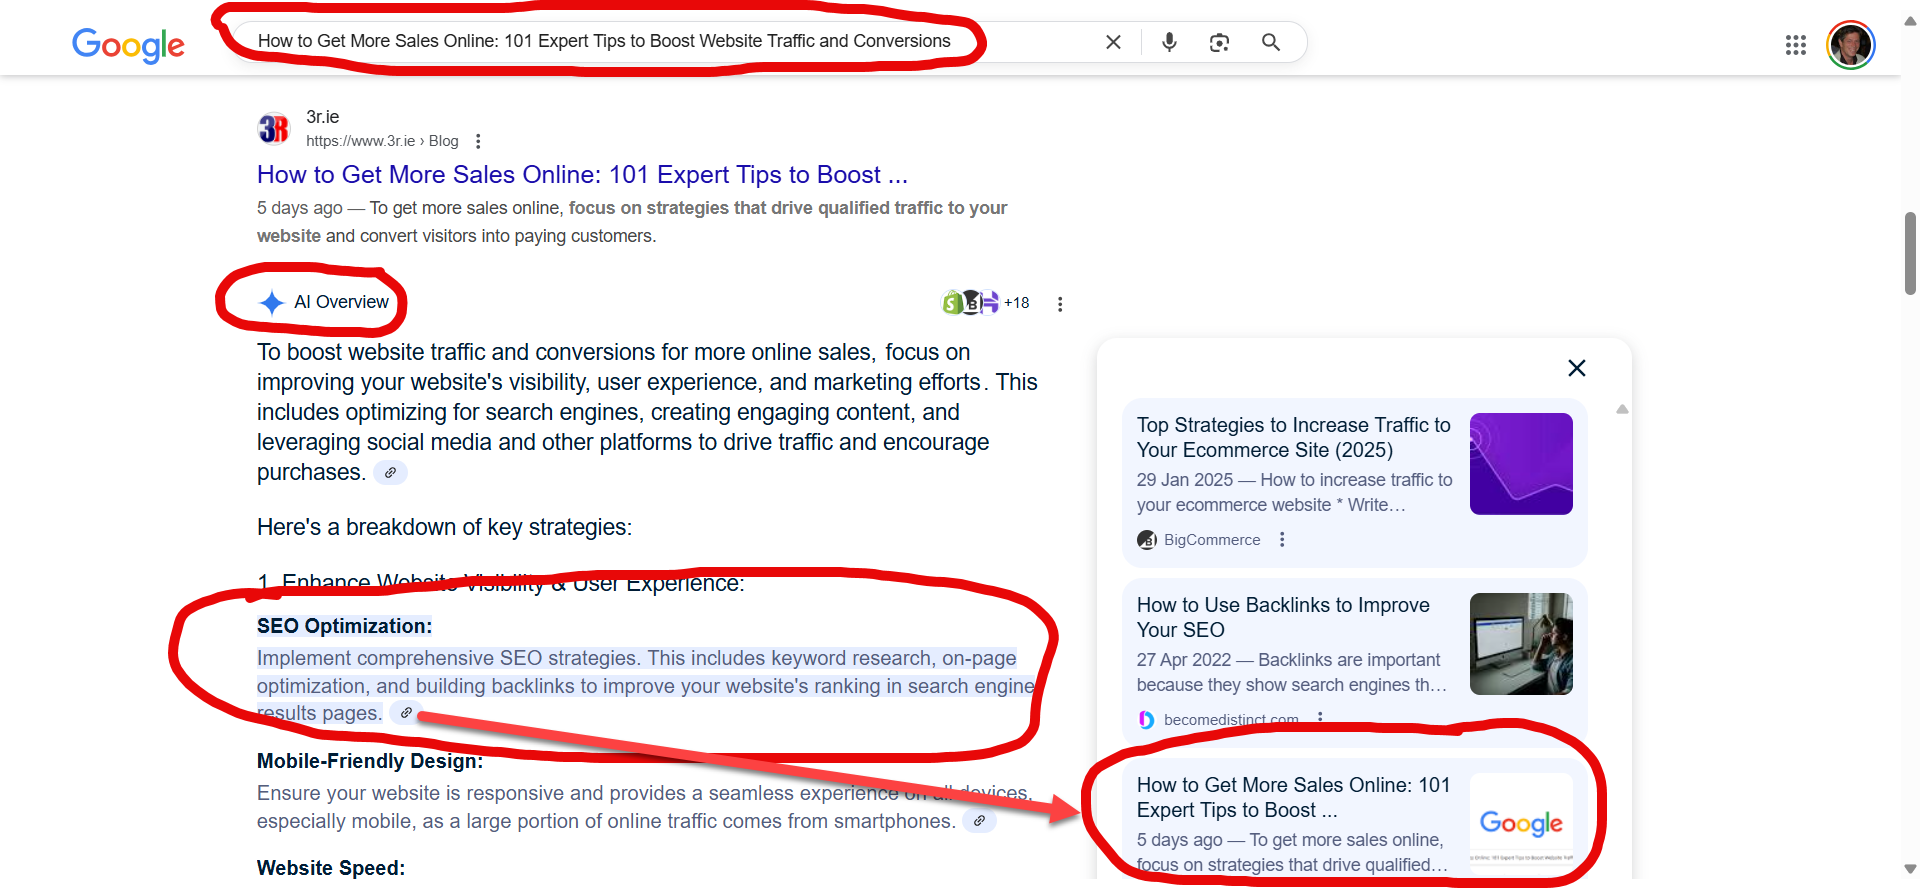Click link icon after SEO Optimization text
The height and width of the screenshot is (889, 1920).
(405, 713)
